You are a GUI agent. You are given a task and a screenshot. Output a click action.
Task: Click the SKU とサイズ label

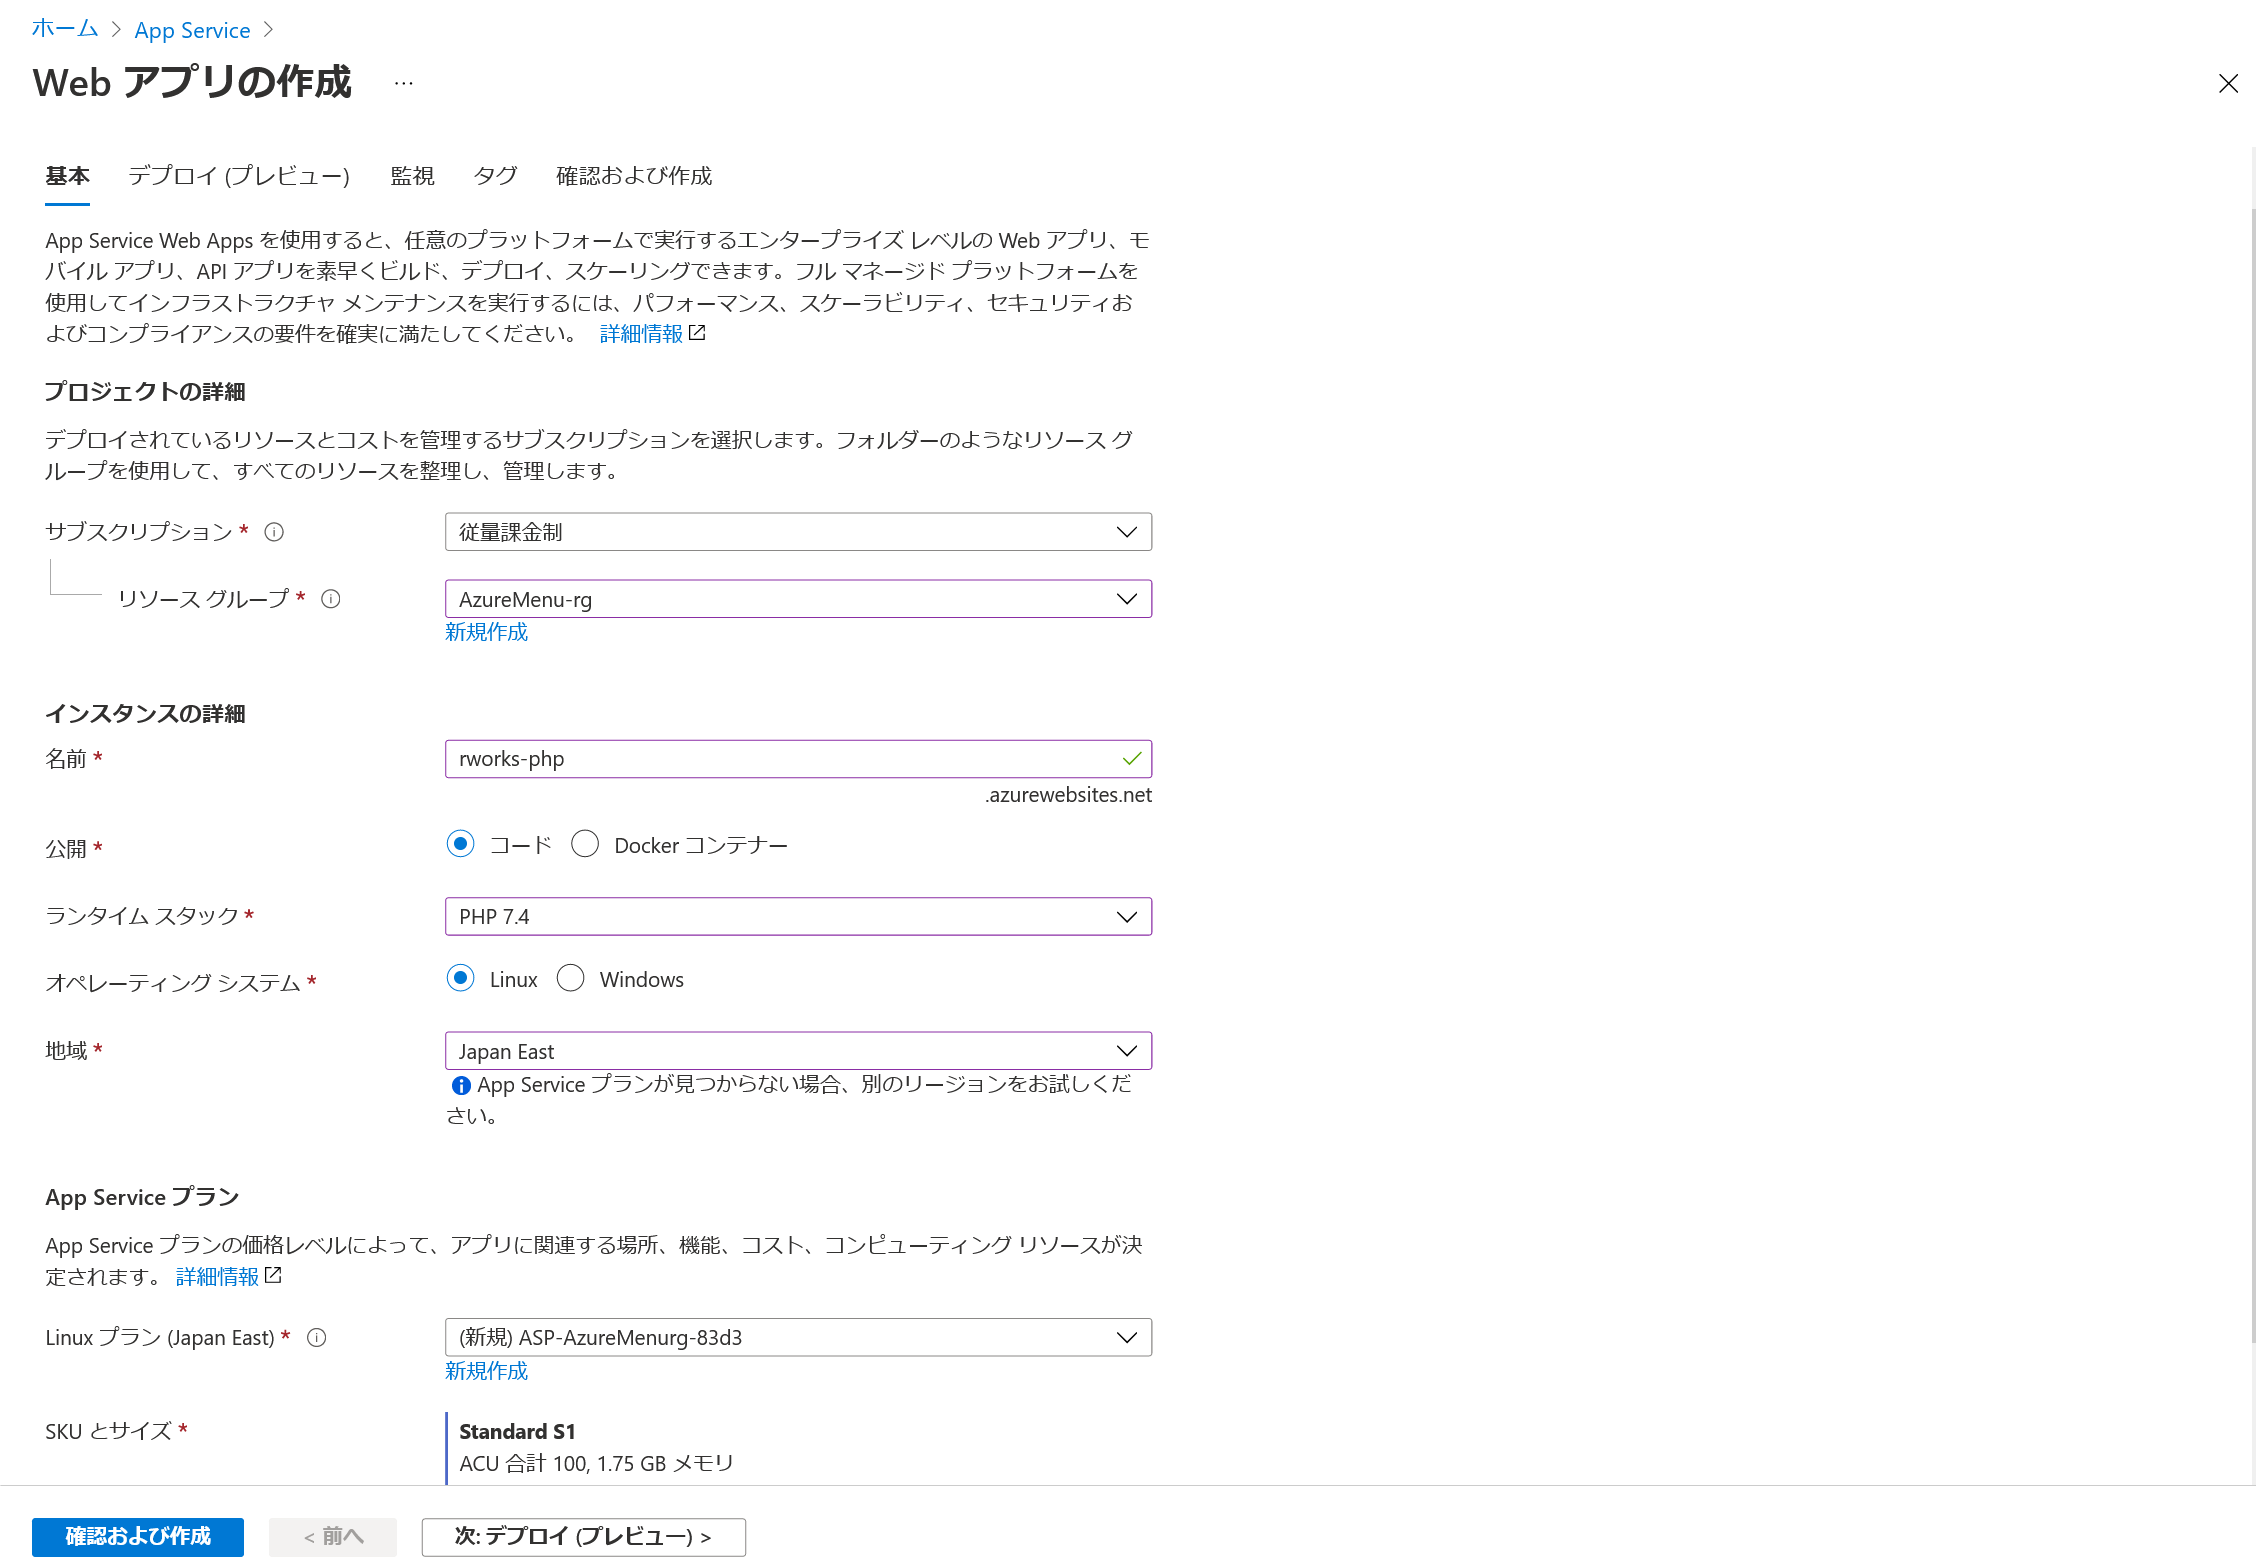(x=108, y=1432)
